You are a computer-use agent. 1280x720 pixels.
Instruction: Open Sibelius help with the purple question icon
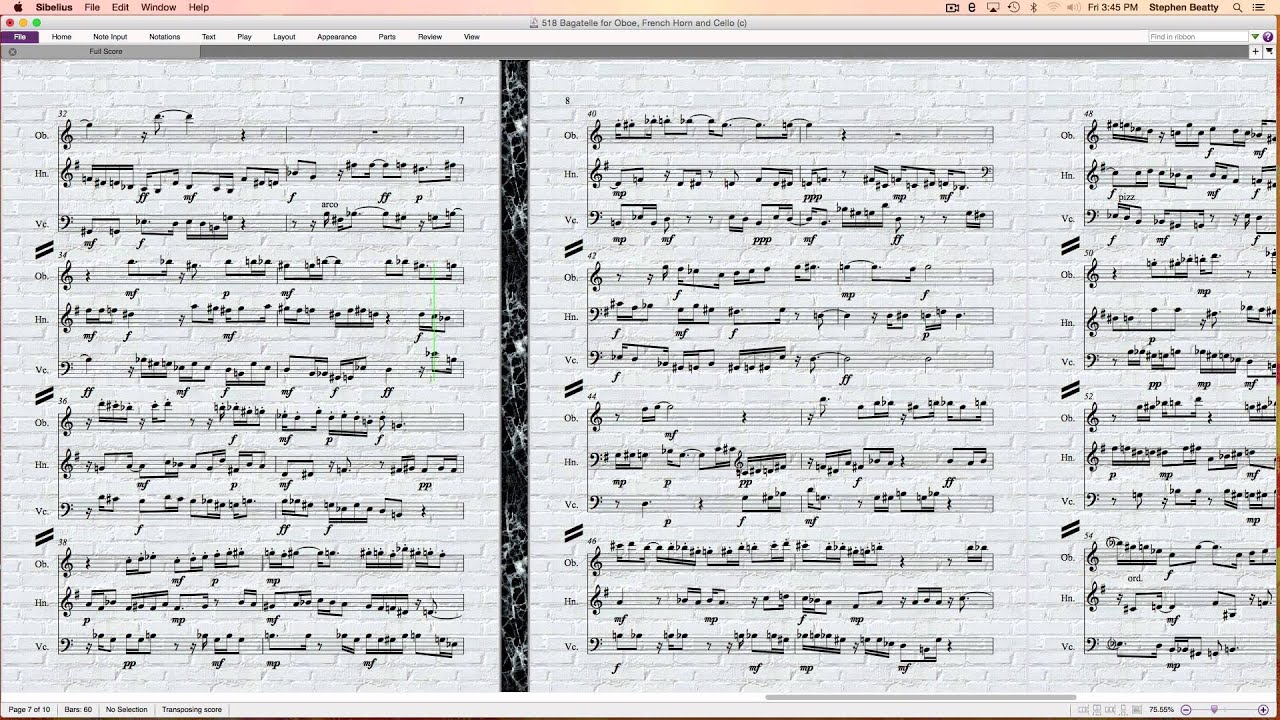point(1268,37)
